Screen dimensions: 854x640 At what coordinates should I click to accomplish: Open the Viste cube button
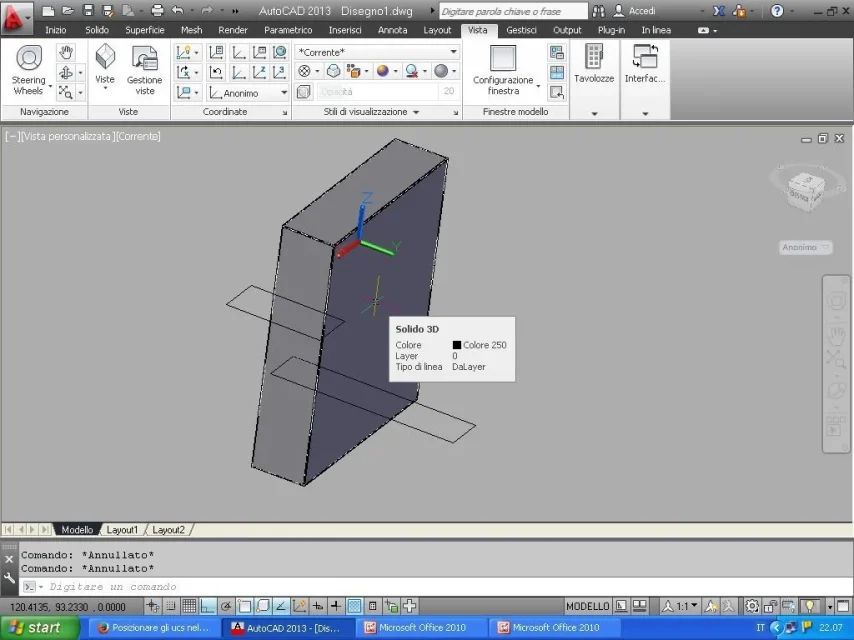(x=105, y=65)
